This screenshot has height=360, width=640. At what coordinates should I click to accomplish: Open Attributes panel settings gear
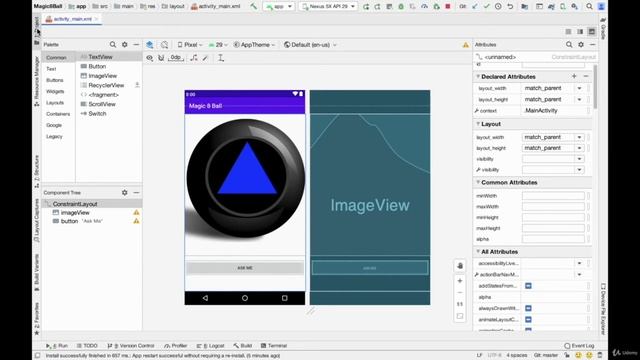[581, 44]
